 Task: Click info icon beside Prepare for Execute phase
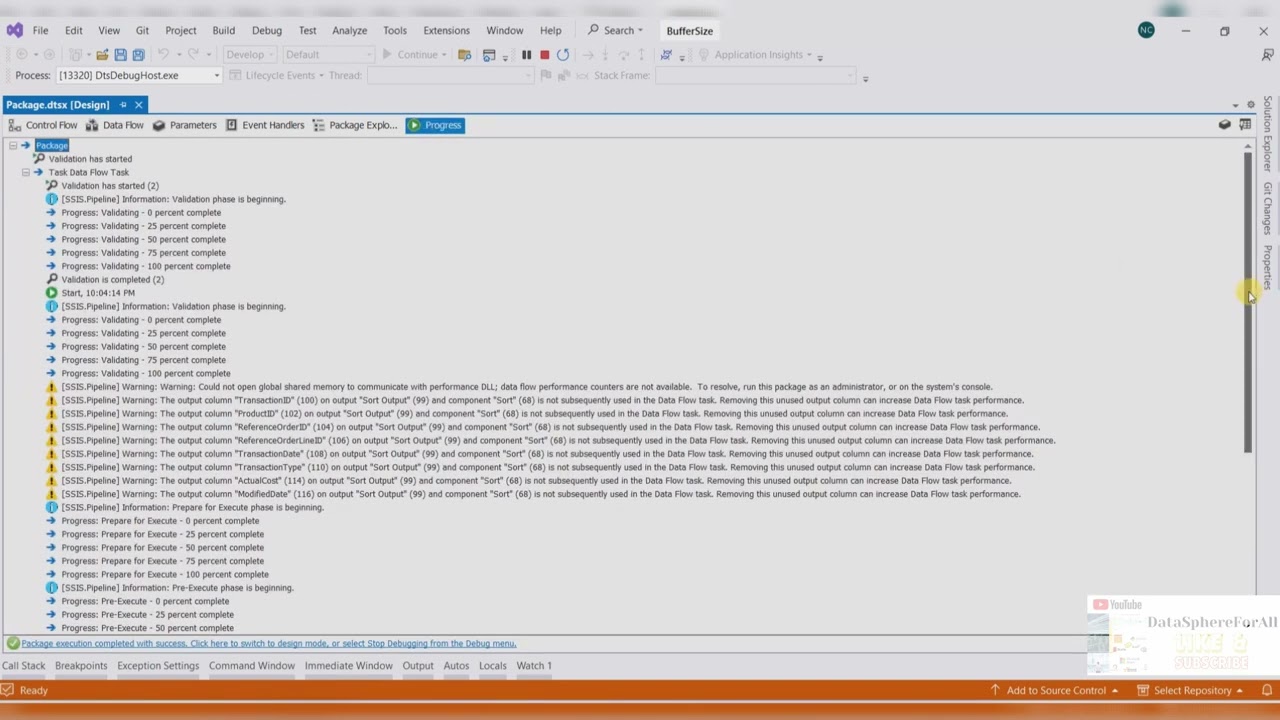click(x=52, y=507)
